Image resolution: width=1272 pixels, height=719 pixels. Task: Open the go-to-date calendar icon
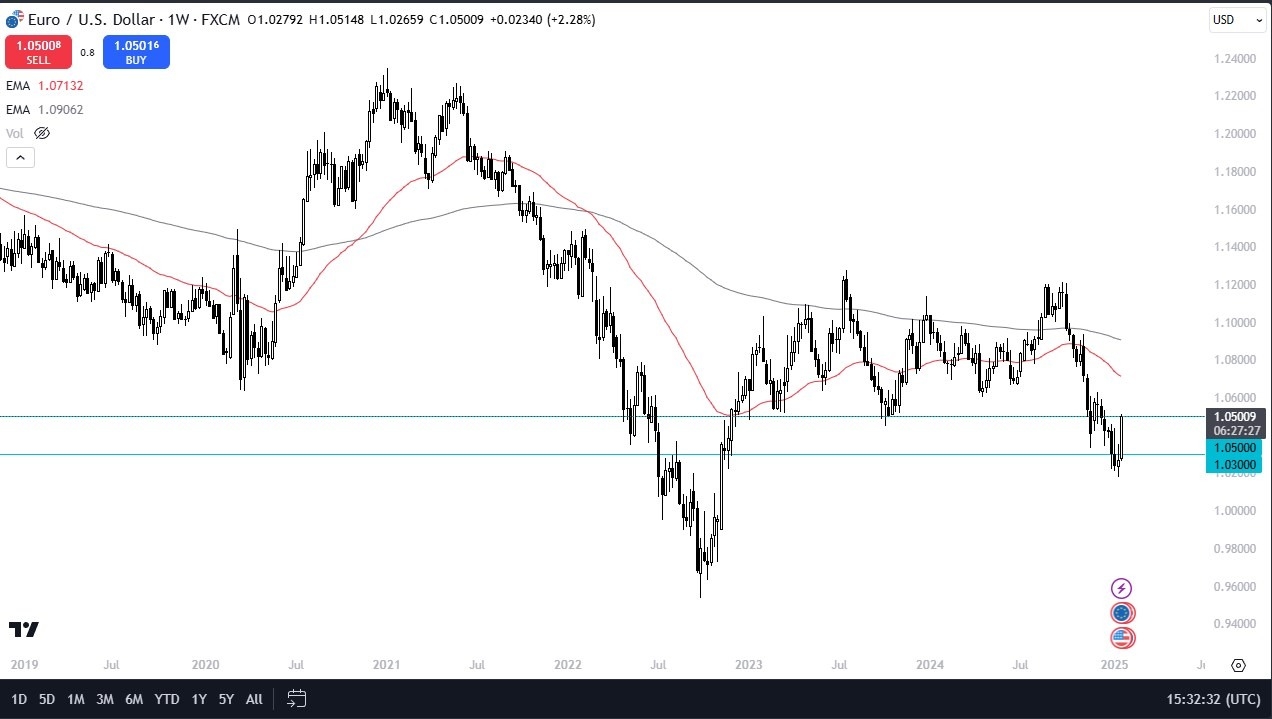pos(296,699)
